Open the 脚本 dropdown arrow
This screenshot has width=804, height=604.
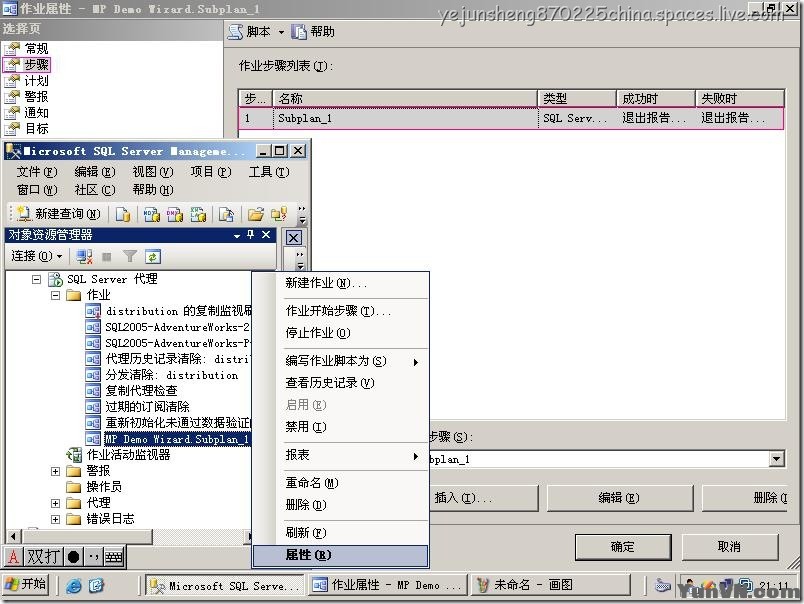click(281, 32)
